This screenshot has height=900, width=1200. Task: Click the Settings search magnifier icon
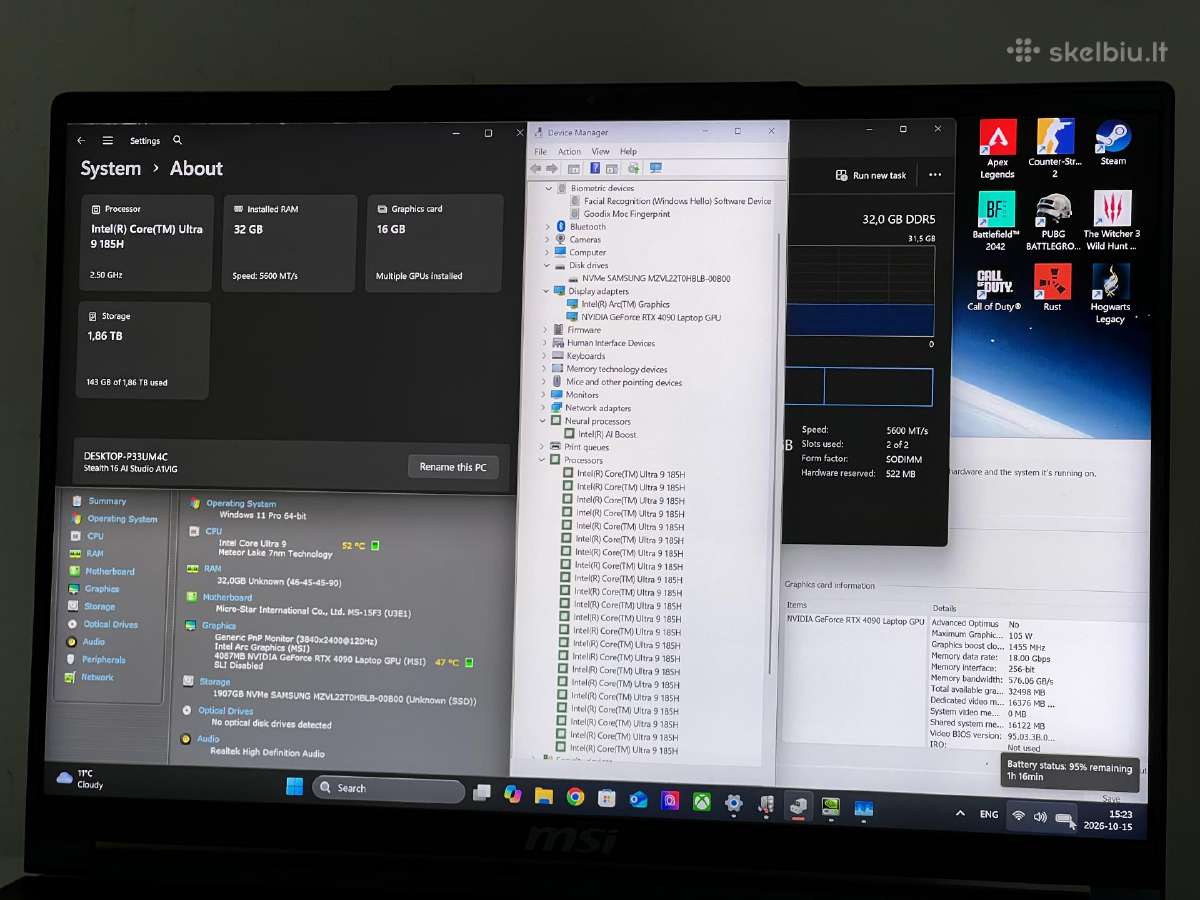click(x=177, y=141)
